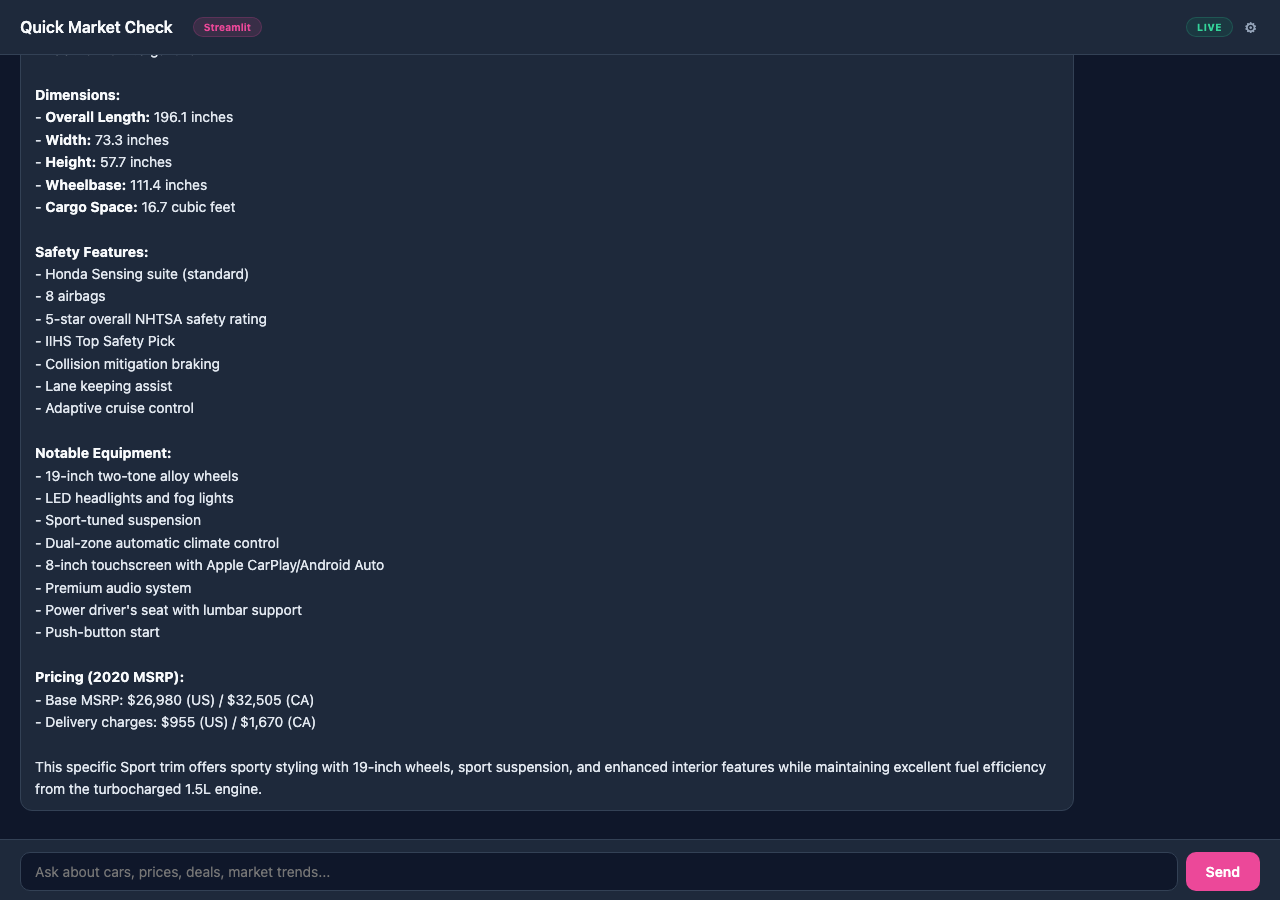The width and height of the screenshot is (1280, 900).
Task: Click the Streamlit framework pill label
Action: (x=227, y=27)
